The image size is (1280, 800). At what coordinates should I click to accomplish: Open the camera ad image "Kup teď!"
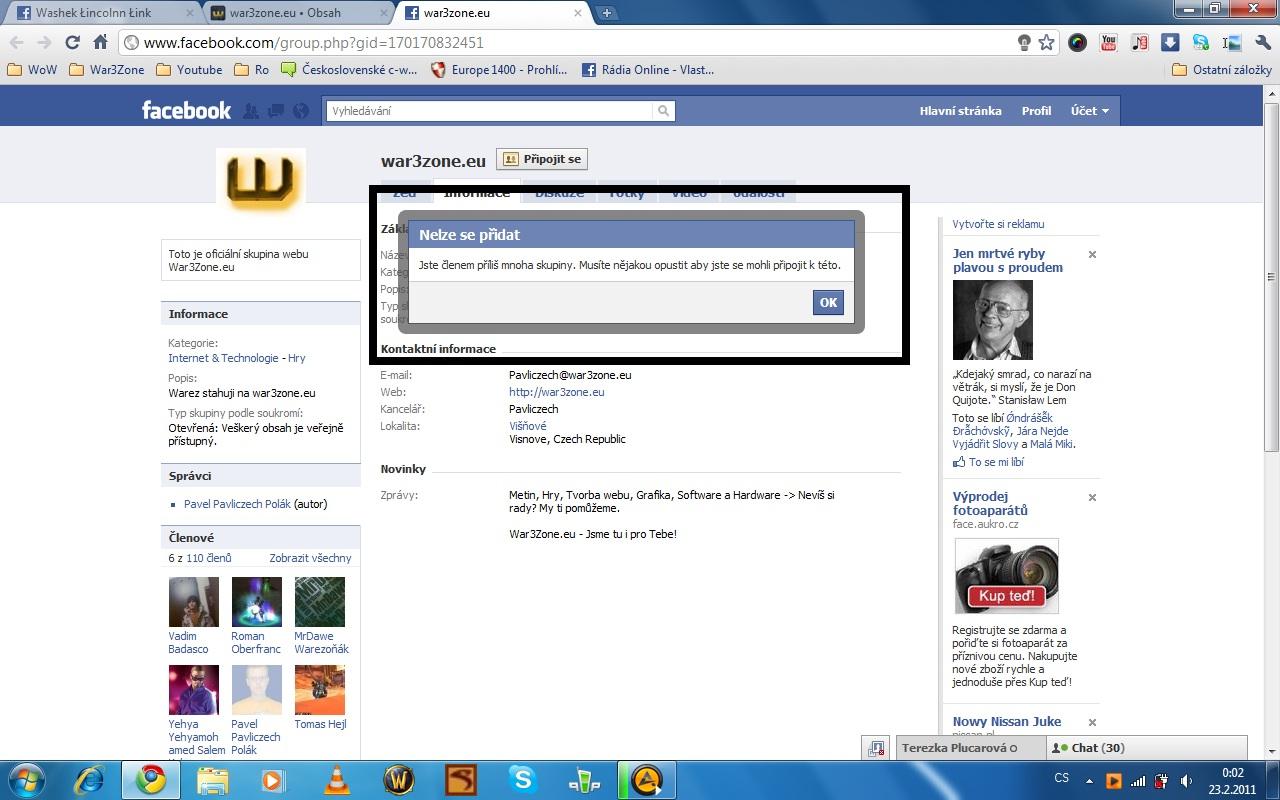coord(1006,577)
